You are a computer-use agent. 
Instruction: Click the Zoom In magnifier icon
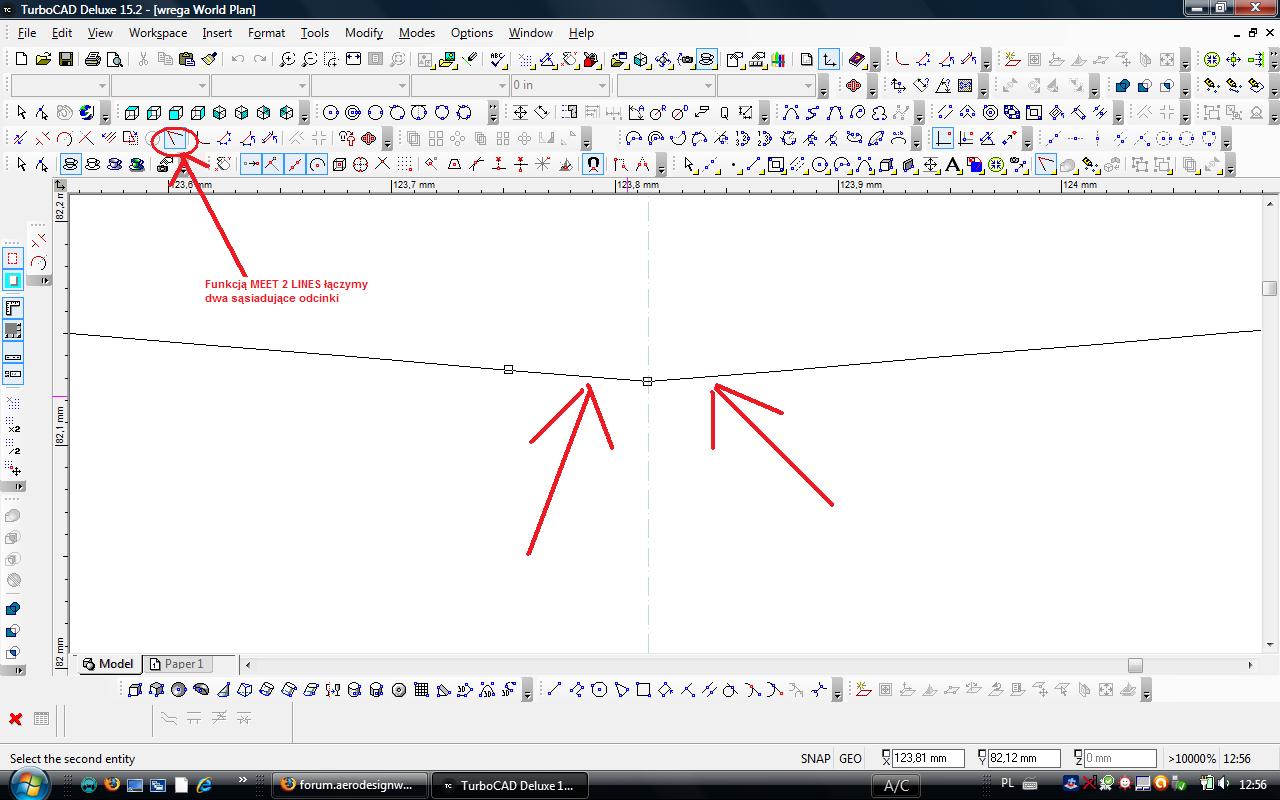click(287, 60)
